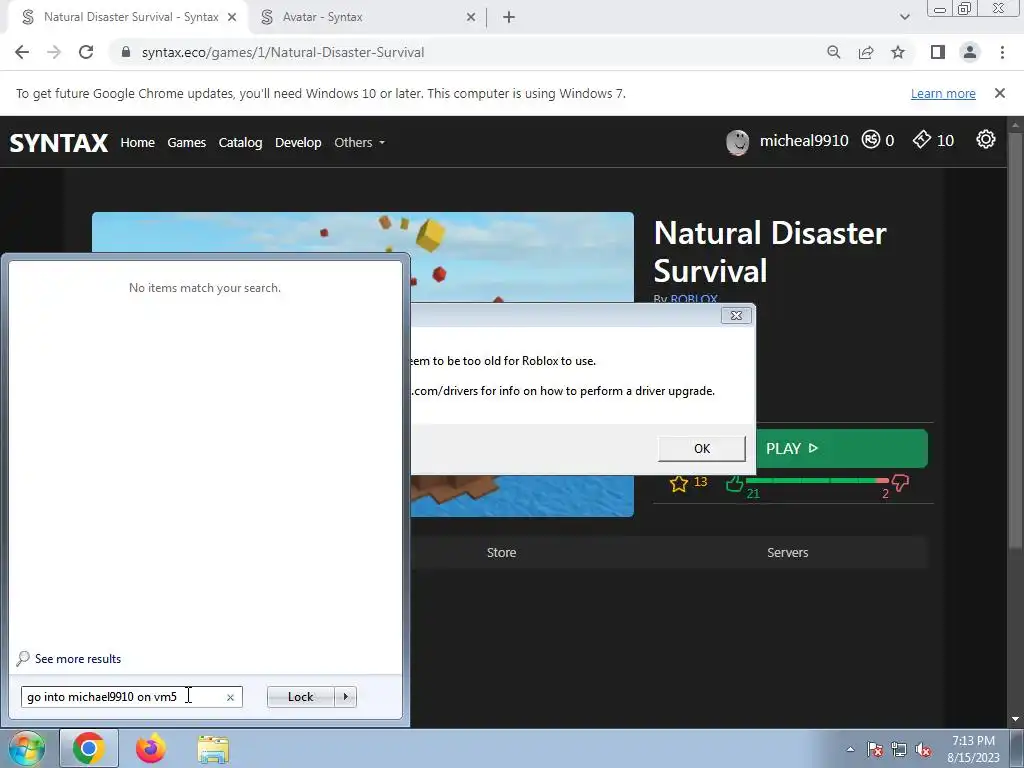
Task: Open the Learn more link
Action: point(943,93)
